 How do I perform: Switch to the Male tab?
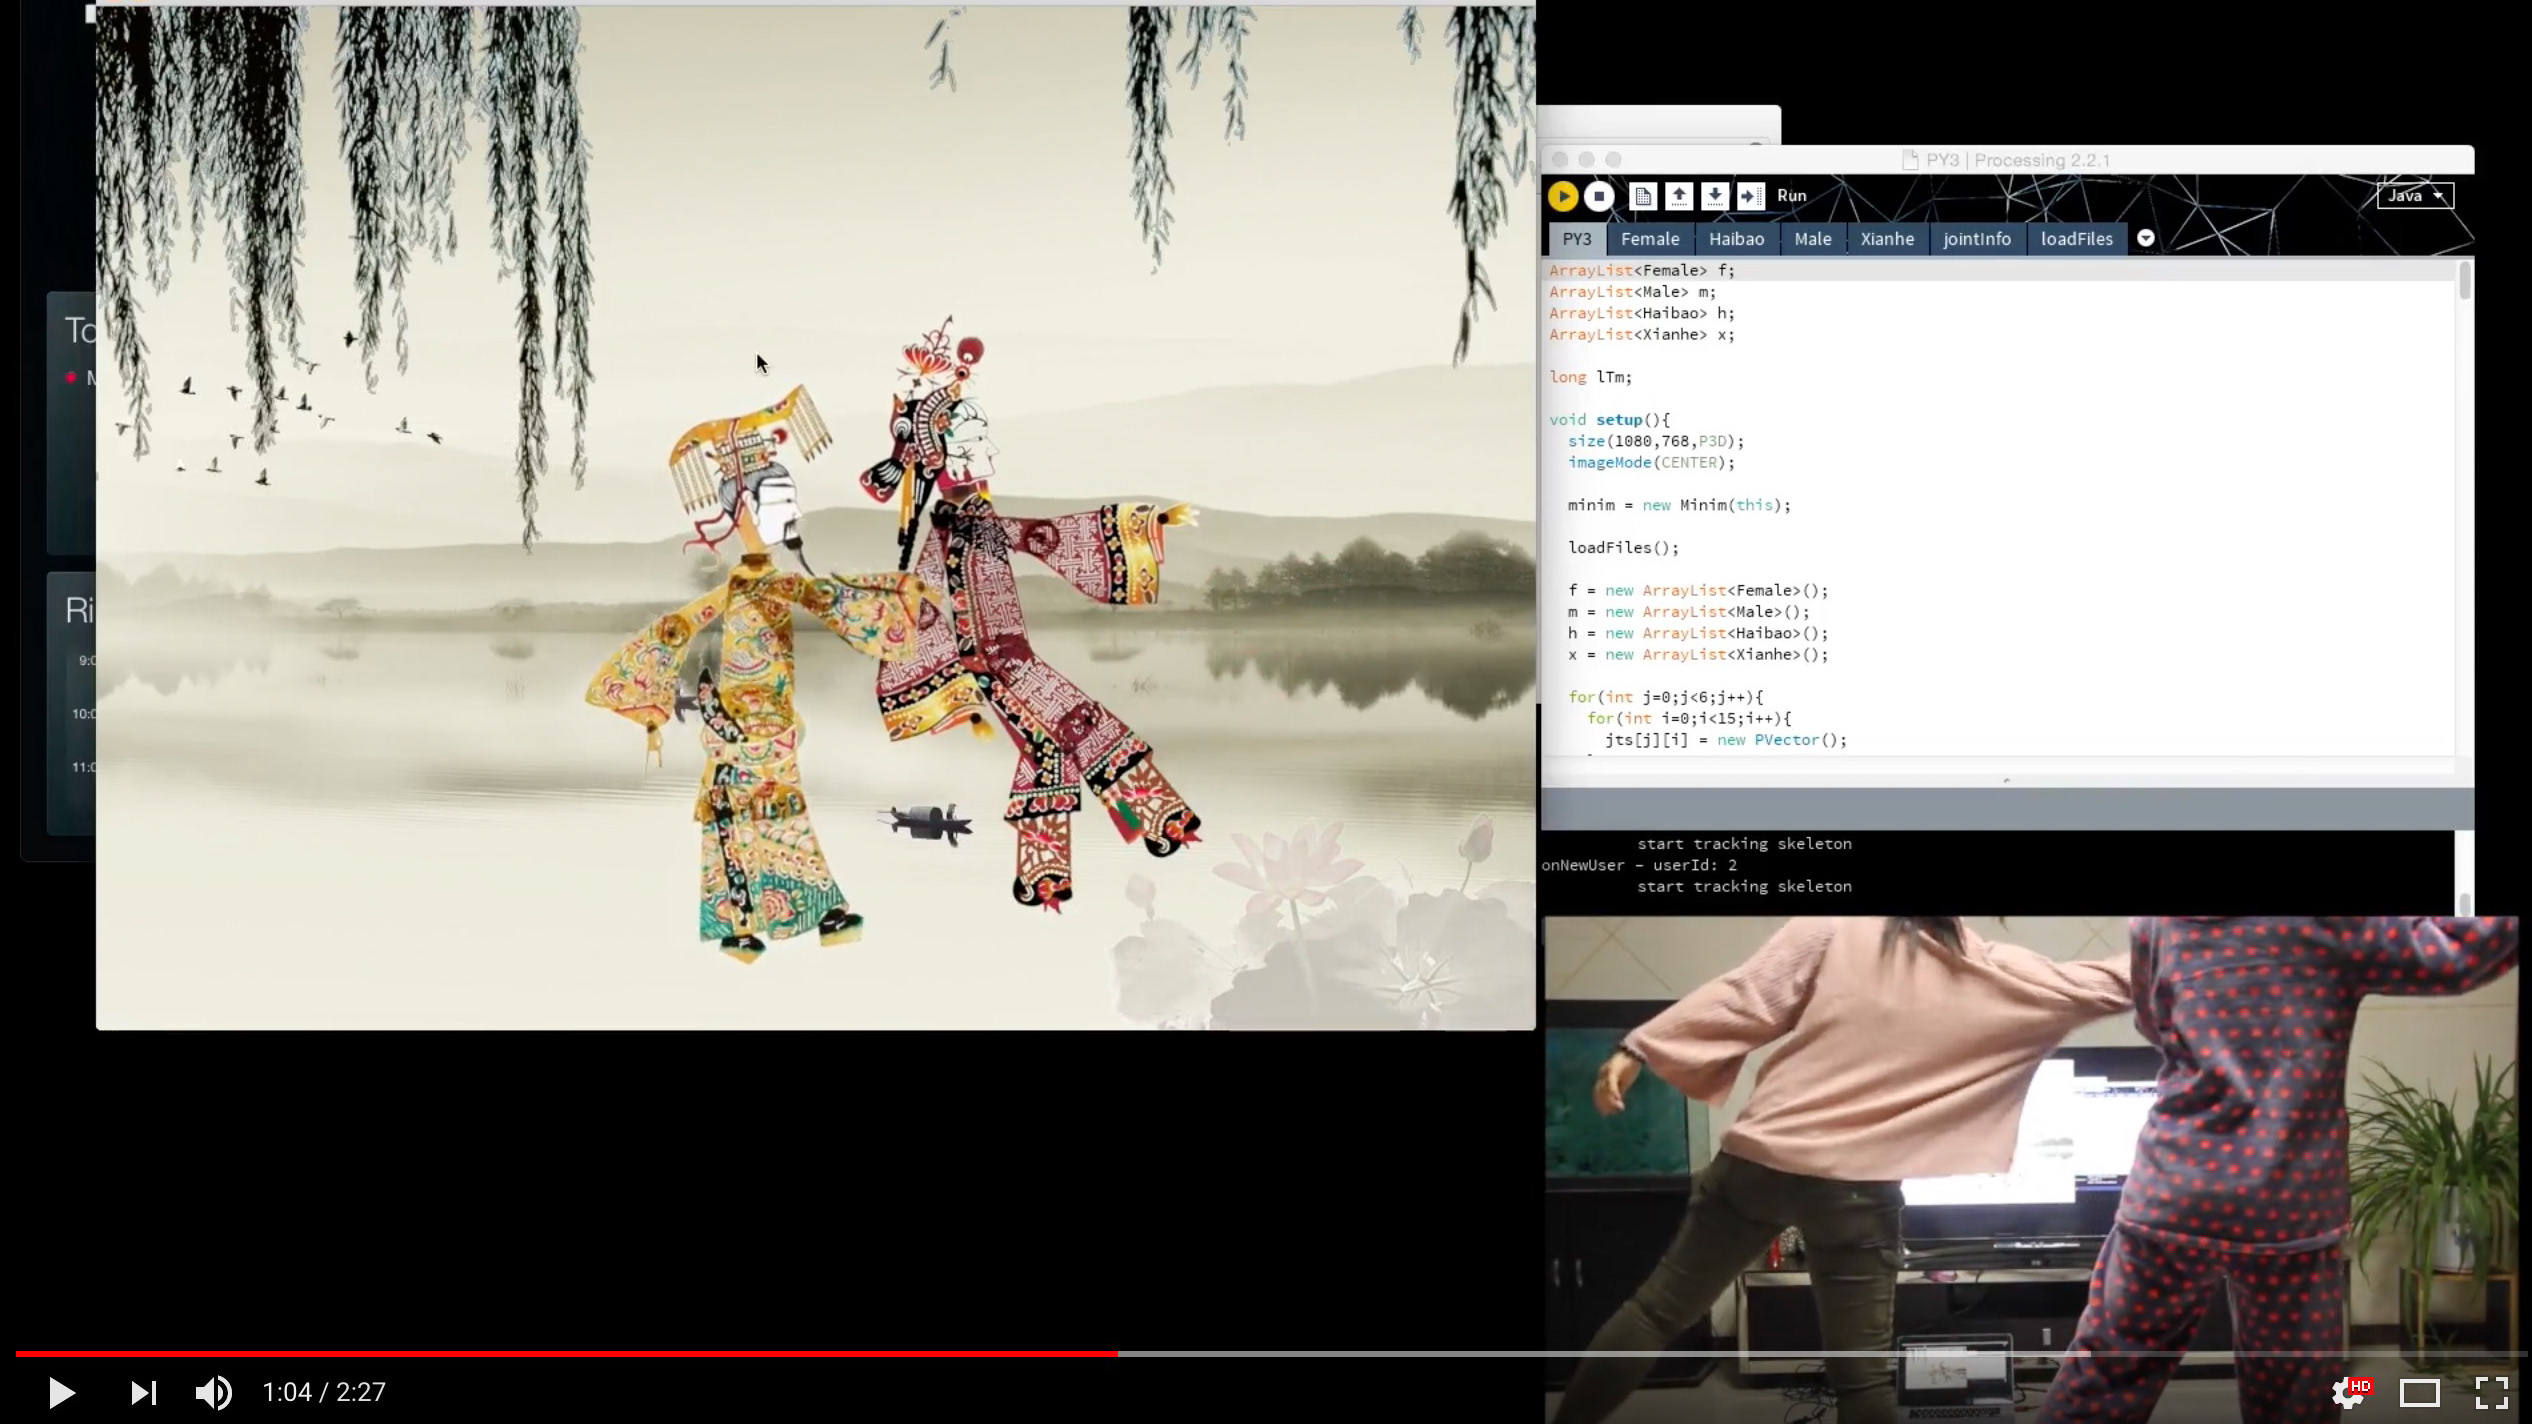click(x=1813, y=239)
